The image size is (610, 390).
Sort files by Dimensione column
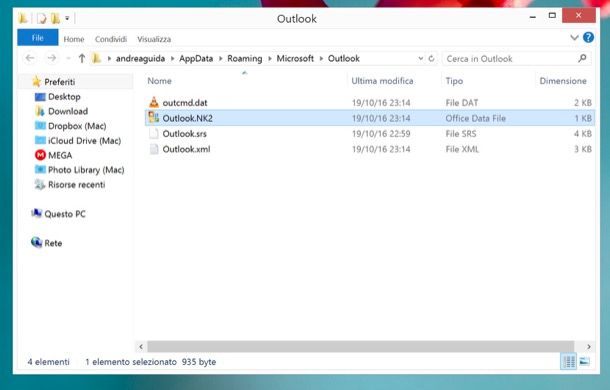[x=563, y=81]
